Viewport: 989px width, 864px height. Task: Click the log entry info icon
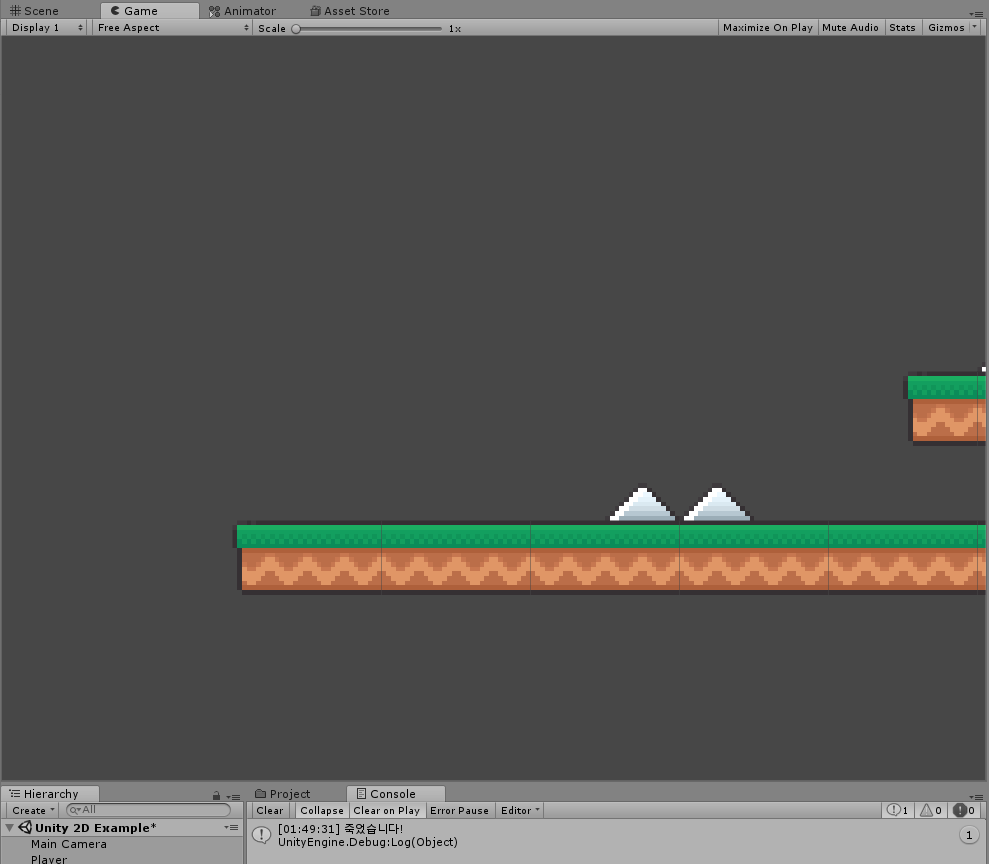(x=261, y=835)
